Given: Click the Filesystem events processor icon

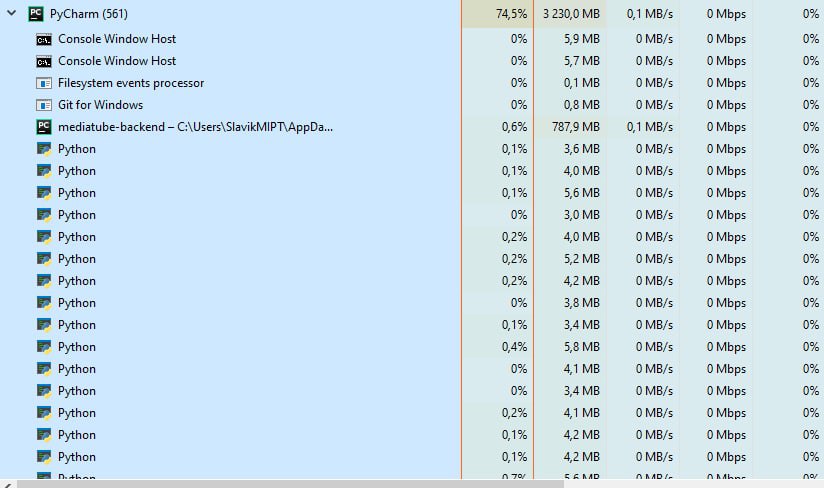Looking at the screenshot, I should [x=44, y=83].
